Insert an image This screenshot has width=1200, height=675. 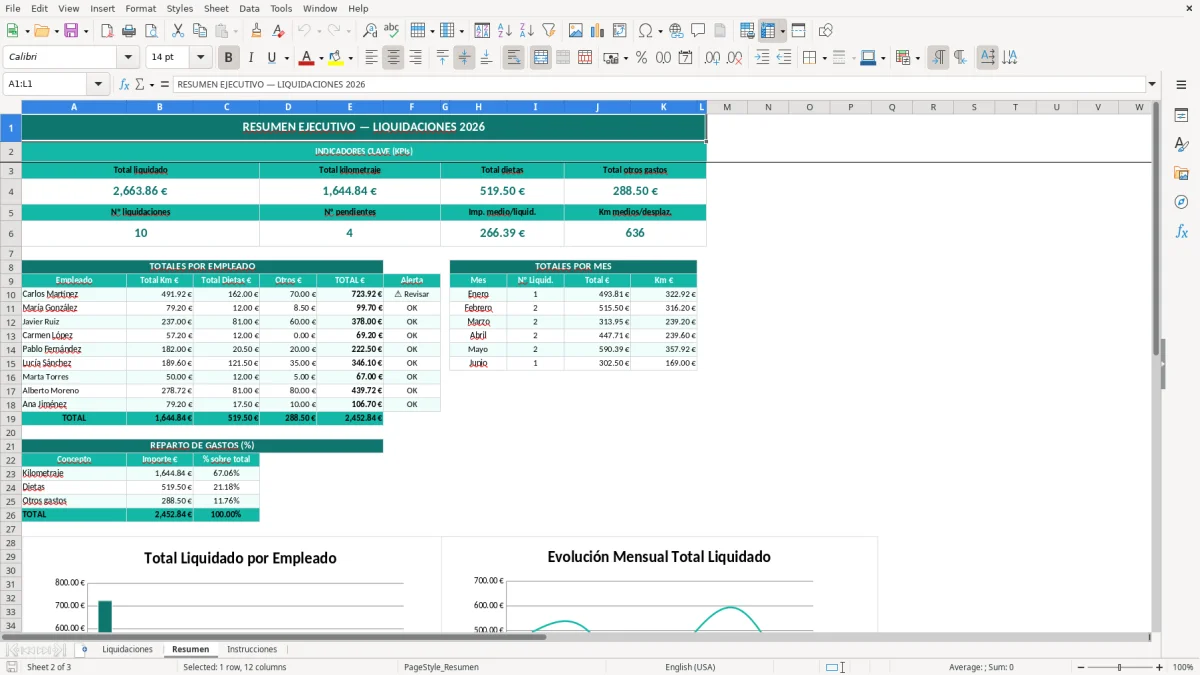click(576, 31)
